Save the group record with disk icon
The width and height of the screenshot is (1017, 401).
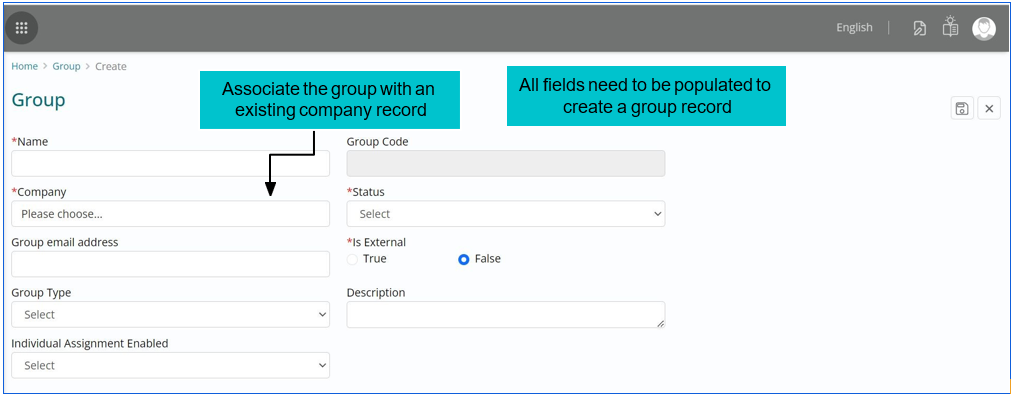click(x=961, y=109)
